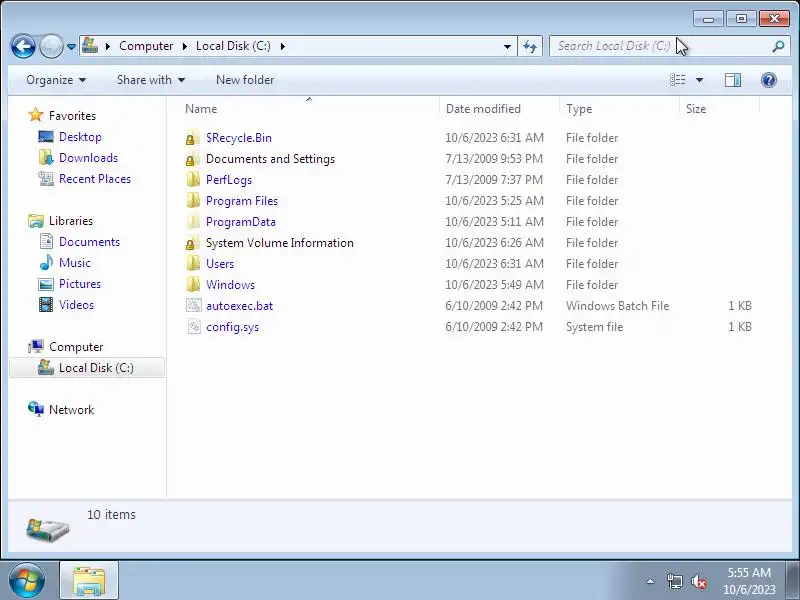This screenshot has width=800, height=600.
Task: Sort by Type column header
Action: point(619,109)
